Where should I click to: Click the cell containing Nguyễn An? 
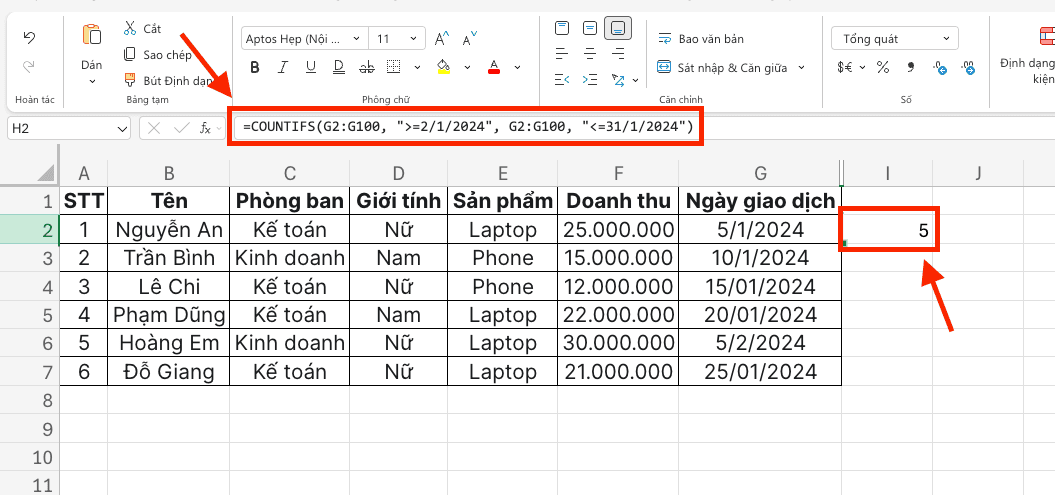pyautogui.click(x=169, y=230)
